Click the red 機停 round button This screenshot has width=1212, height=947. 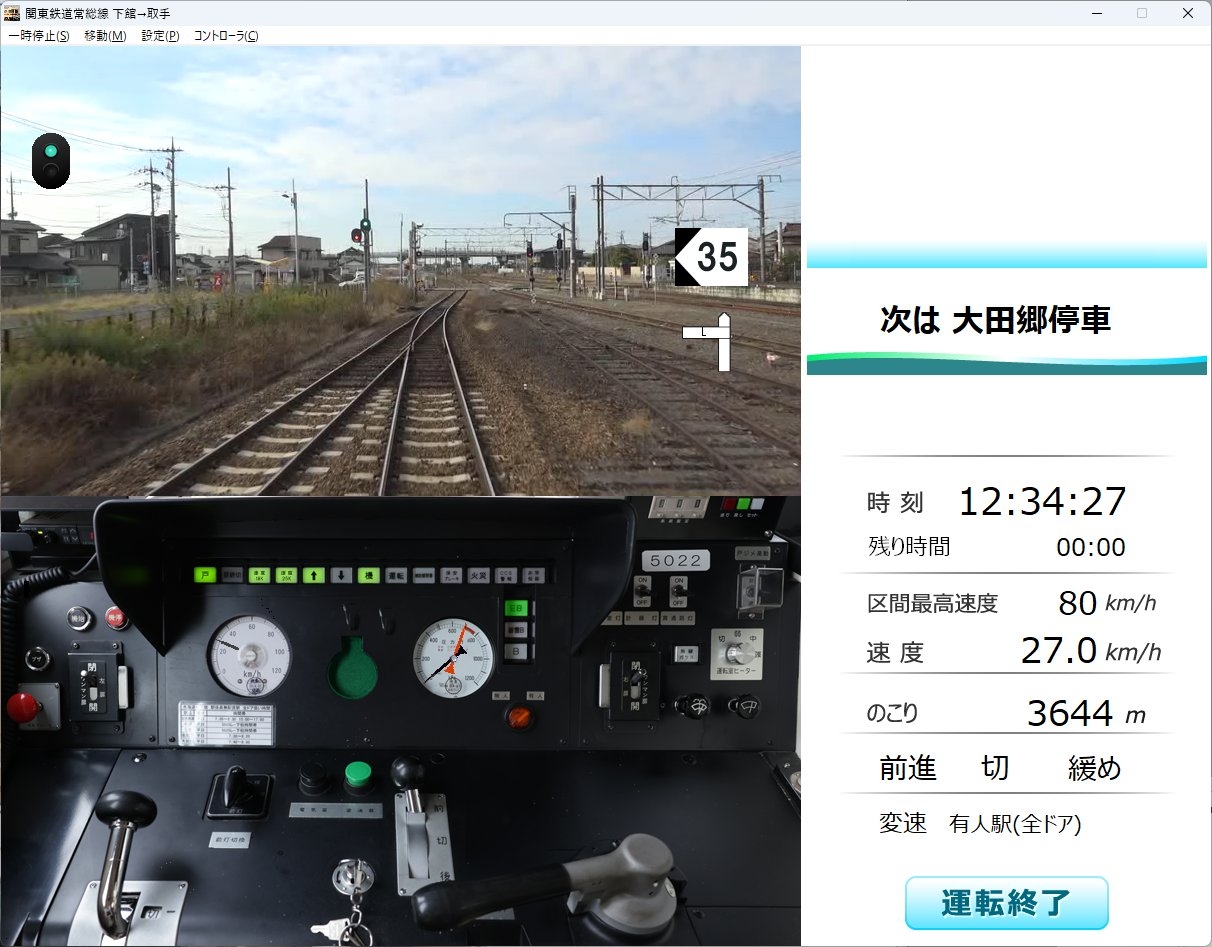coord(117,617)
